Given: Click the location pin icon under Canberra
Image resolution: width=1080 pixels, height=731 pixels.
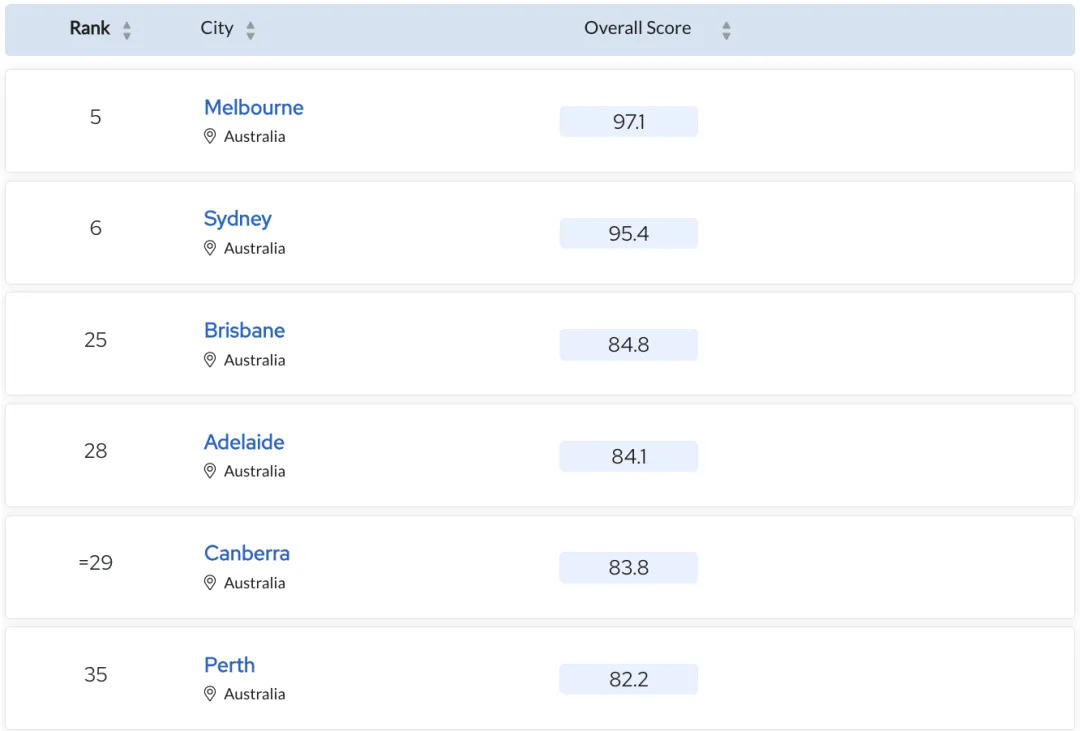Looking at the screenshot, I should click(x=210, y=583).
